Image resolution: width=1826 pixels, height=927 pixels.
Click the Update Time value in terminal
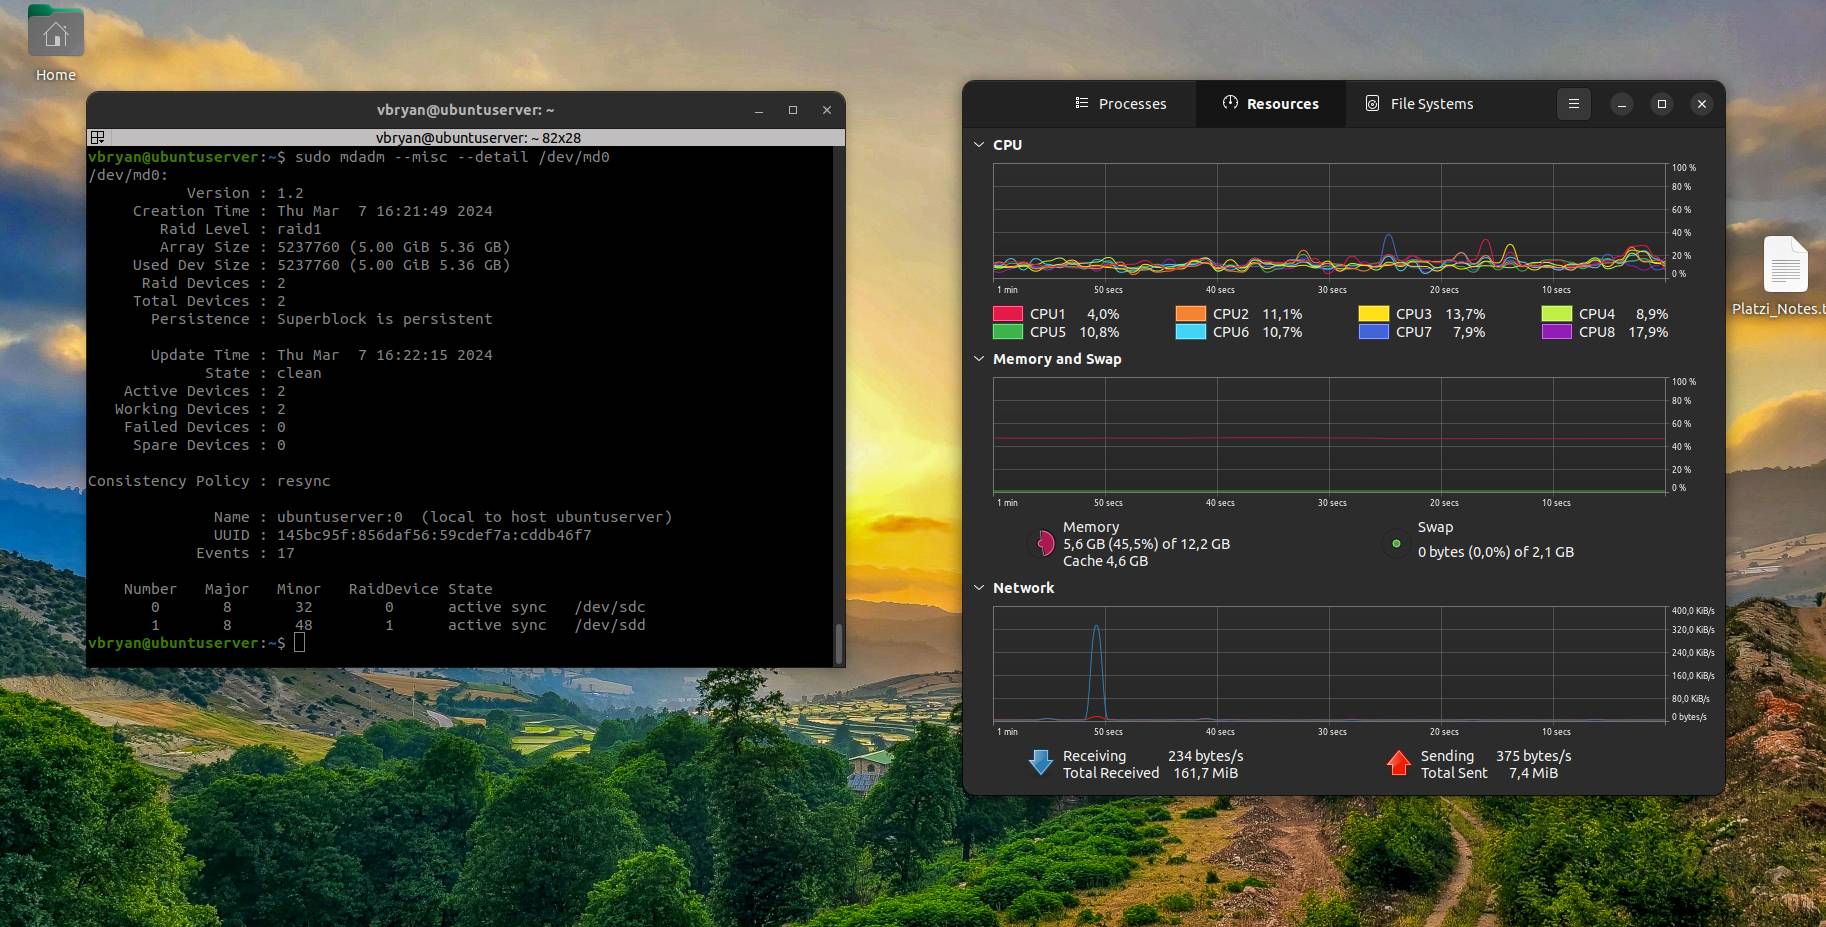385,355
